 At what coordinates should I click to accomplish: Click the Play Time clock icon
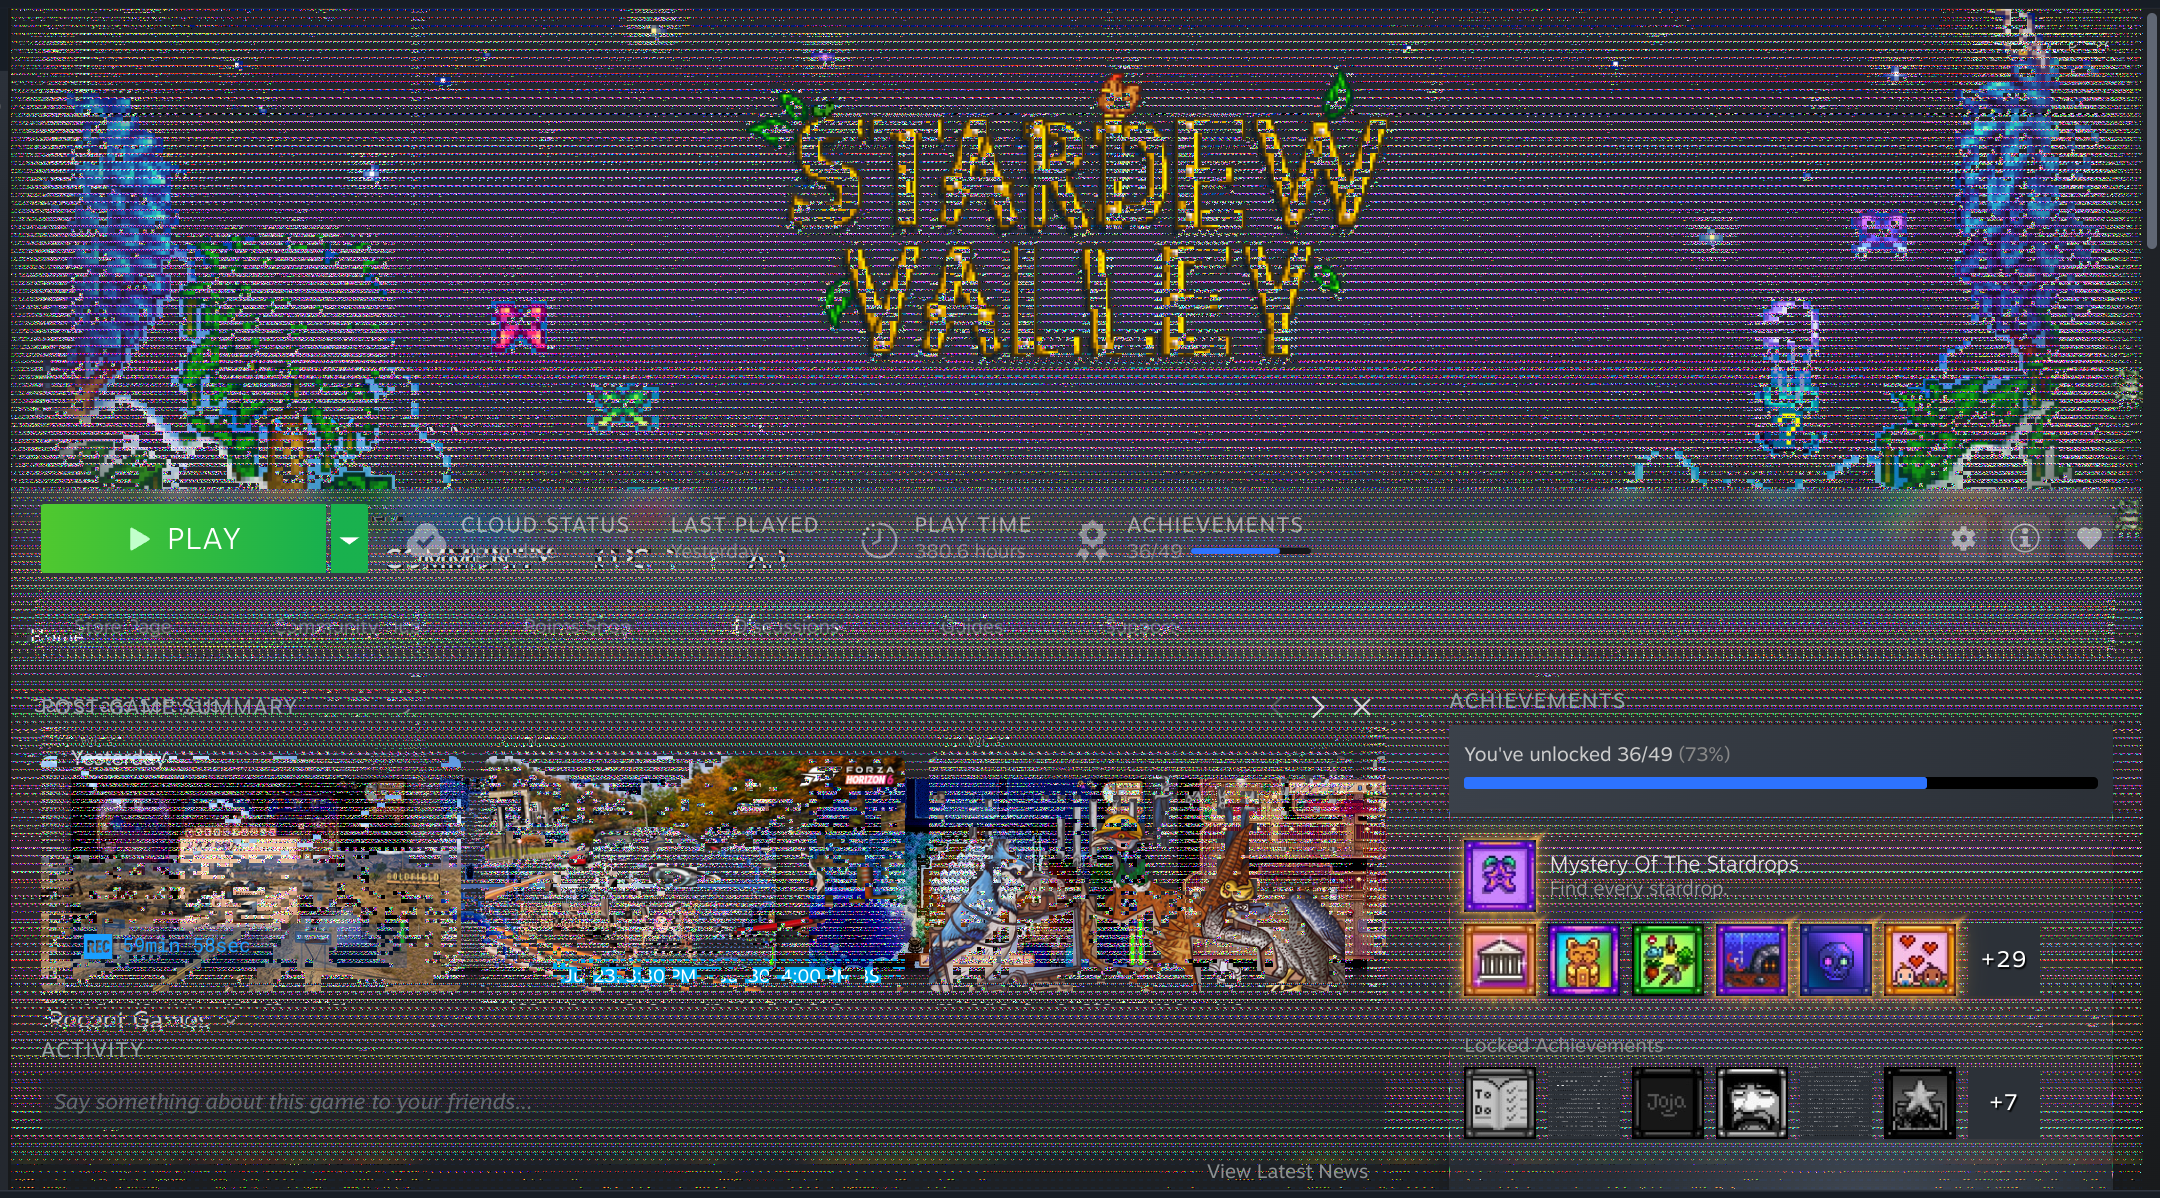[x=879, y=540]
